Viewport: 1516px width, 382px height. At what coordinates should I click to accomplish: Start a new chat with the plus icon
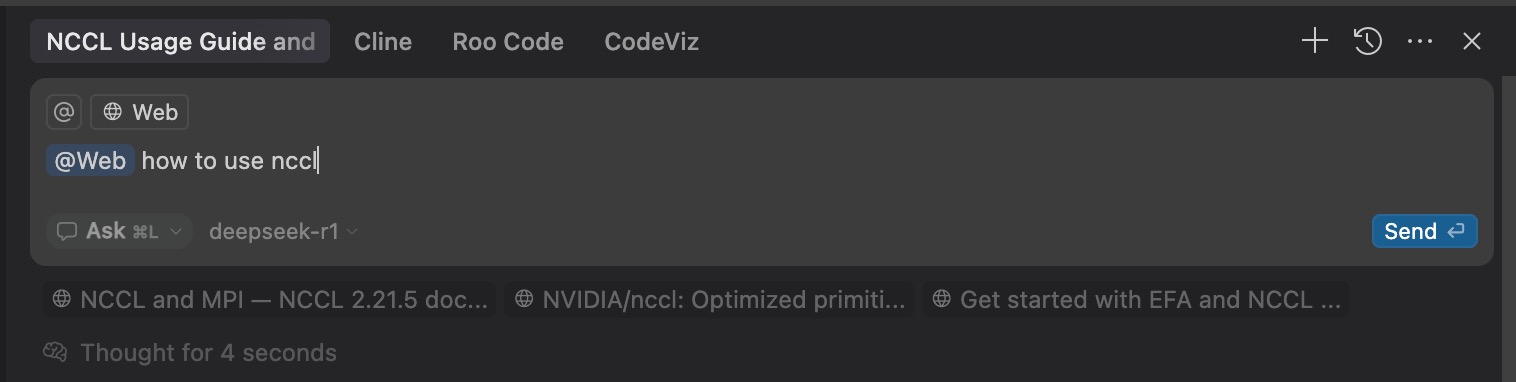click(1314, 41)
